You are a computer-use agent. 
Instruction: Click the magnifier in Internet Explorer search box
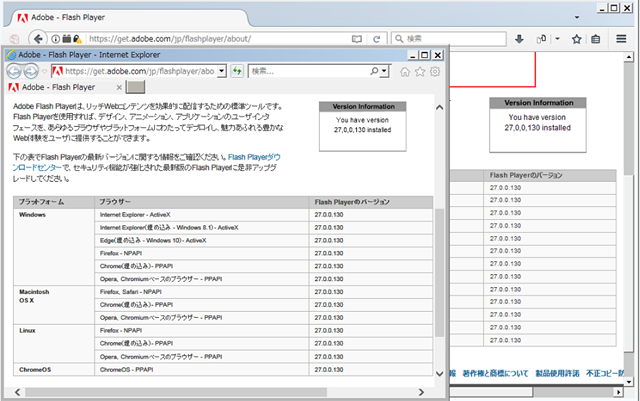[x=374, y=71]
